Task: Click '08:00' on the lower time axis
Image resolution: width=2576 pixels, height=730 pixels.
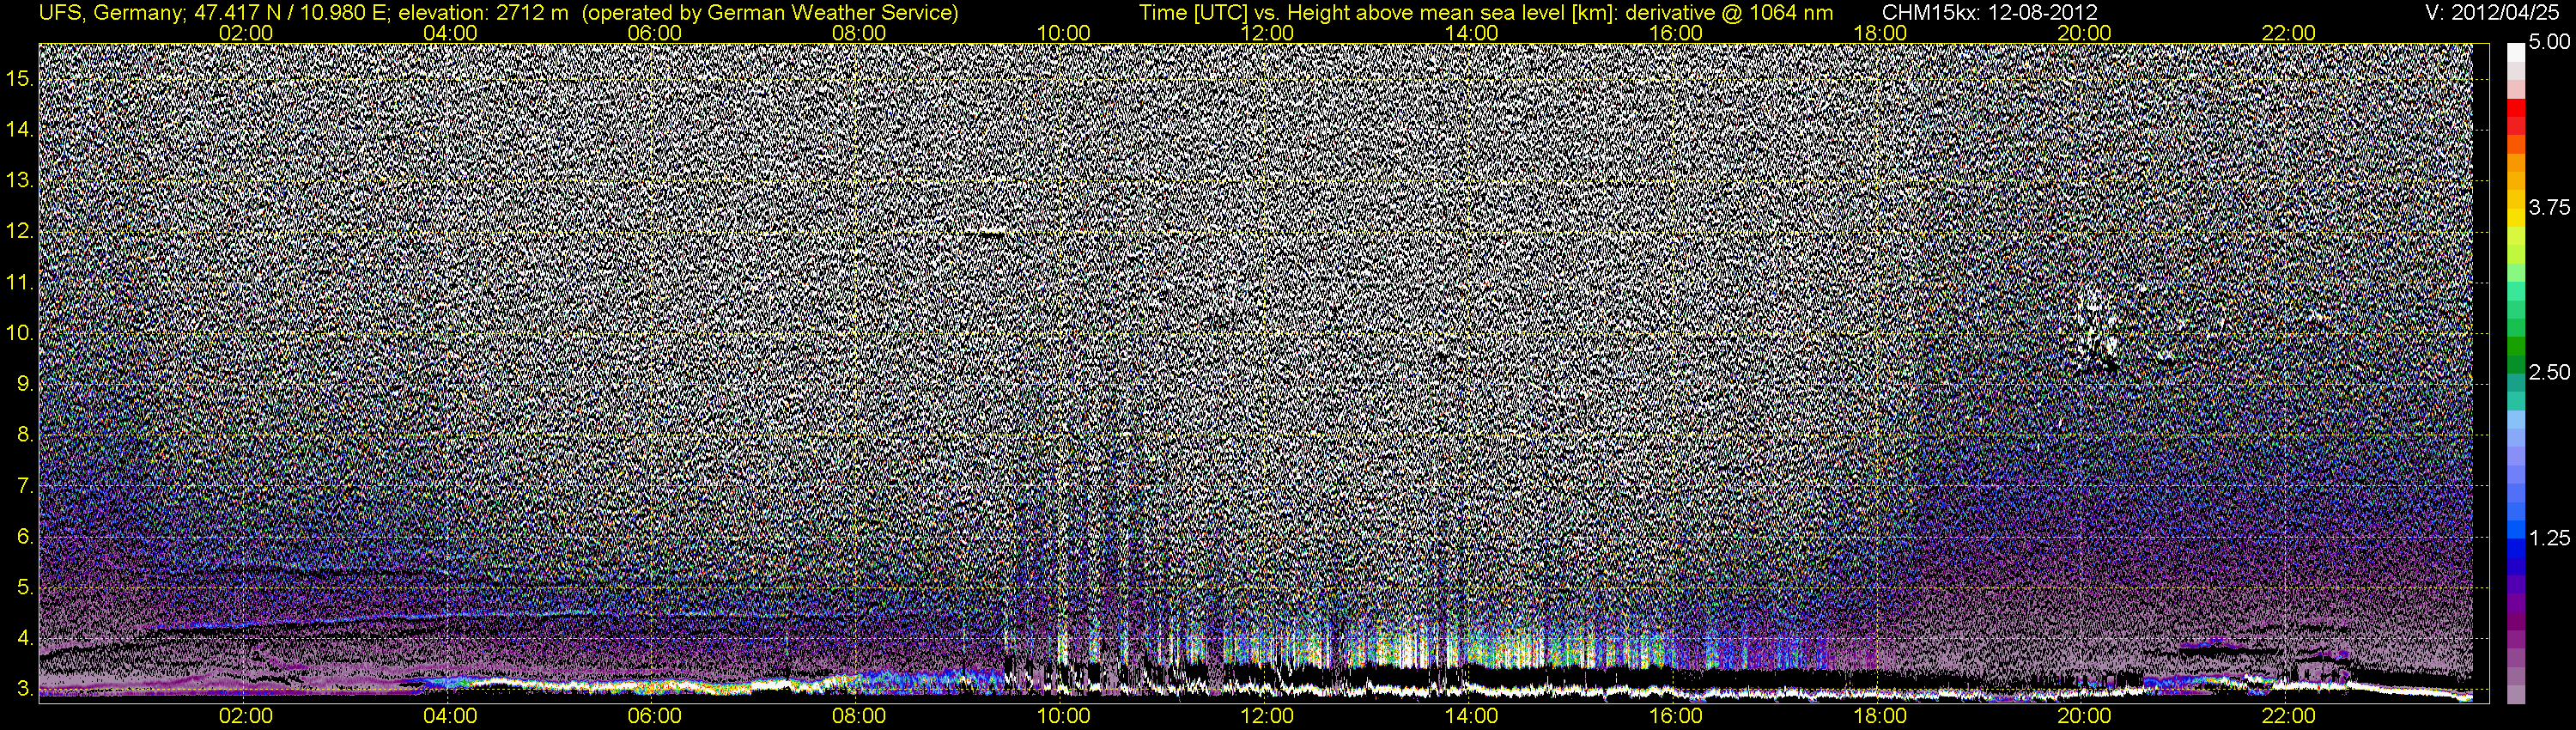Action: (859, 716)
